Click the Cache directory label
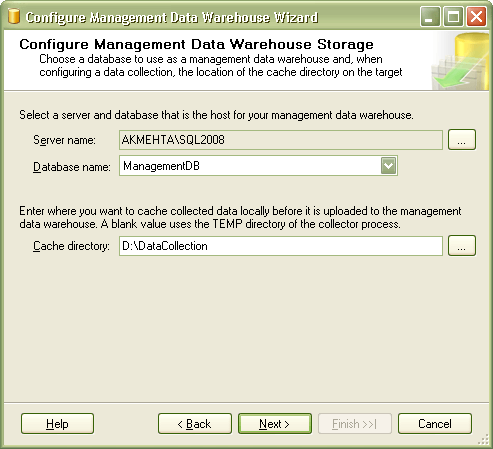 pos(71,246)
